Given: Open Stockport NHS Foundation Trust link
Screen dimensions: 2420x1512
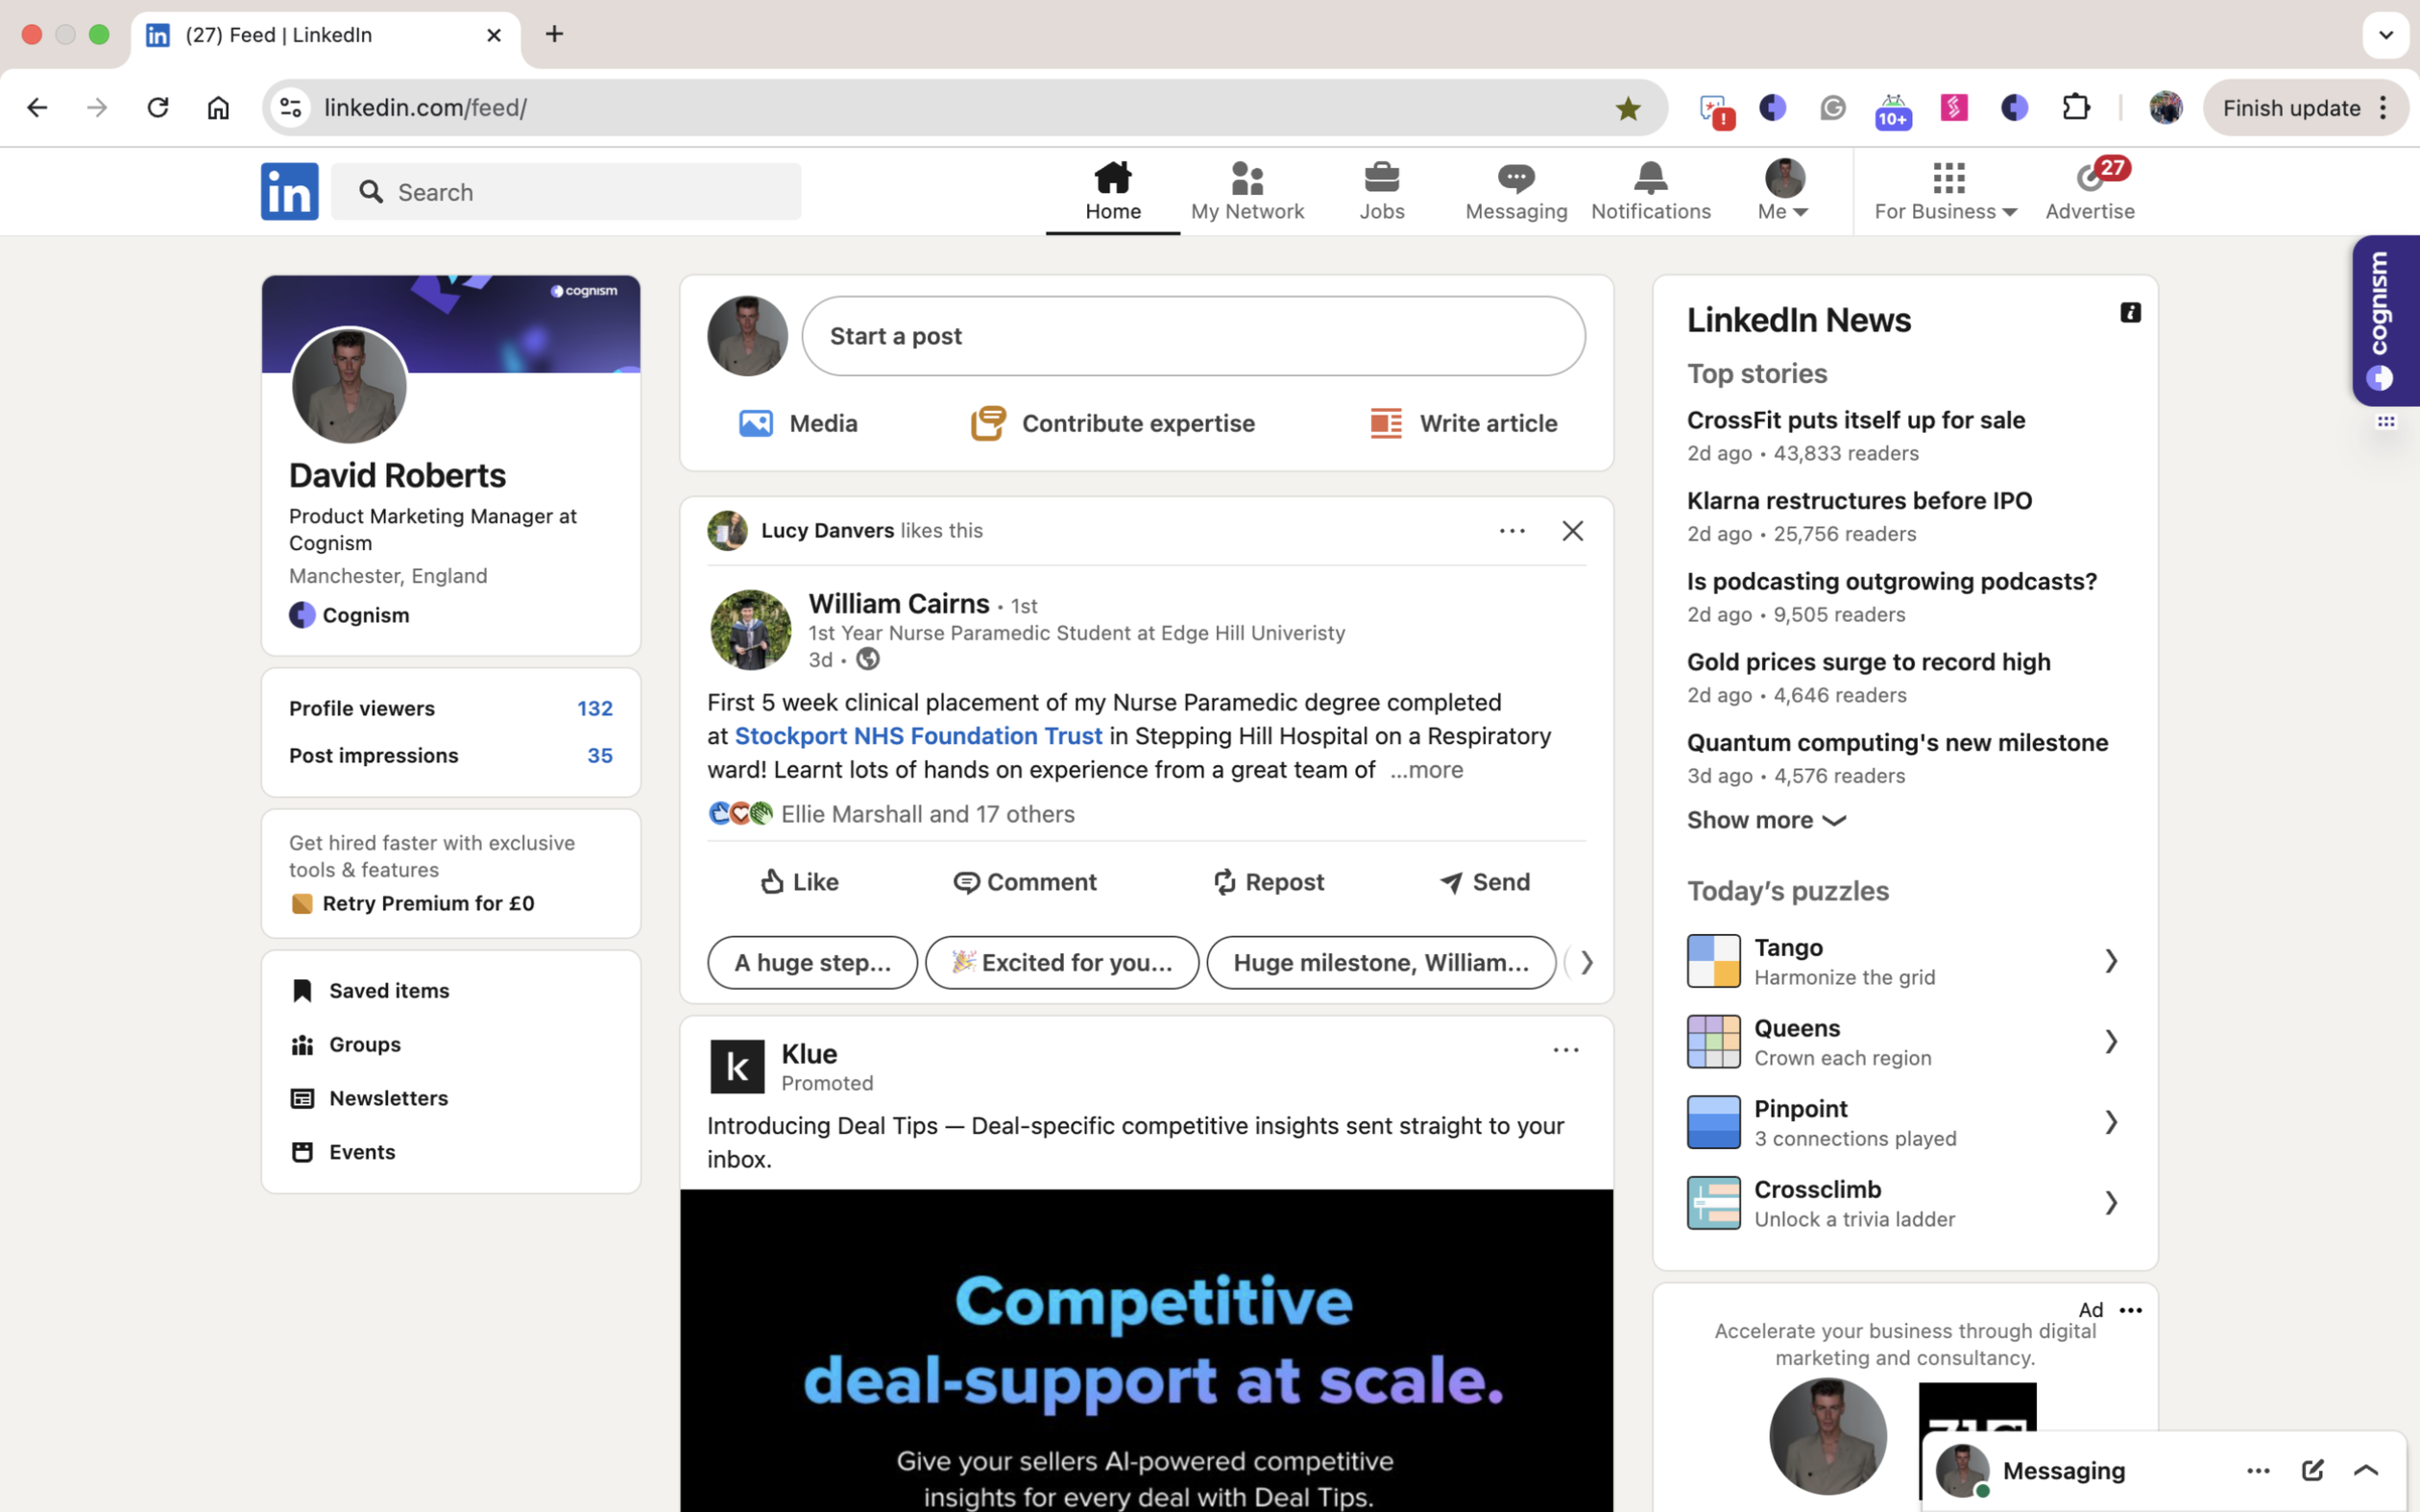Looking at the screenshot, I should tap(918, 736).
